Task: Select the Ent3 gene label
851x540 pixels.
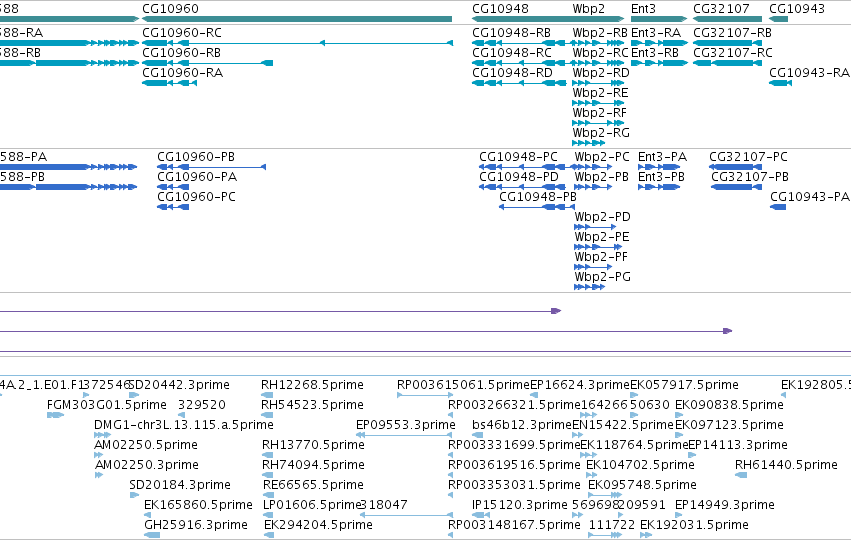Action: (643, 9)
